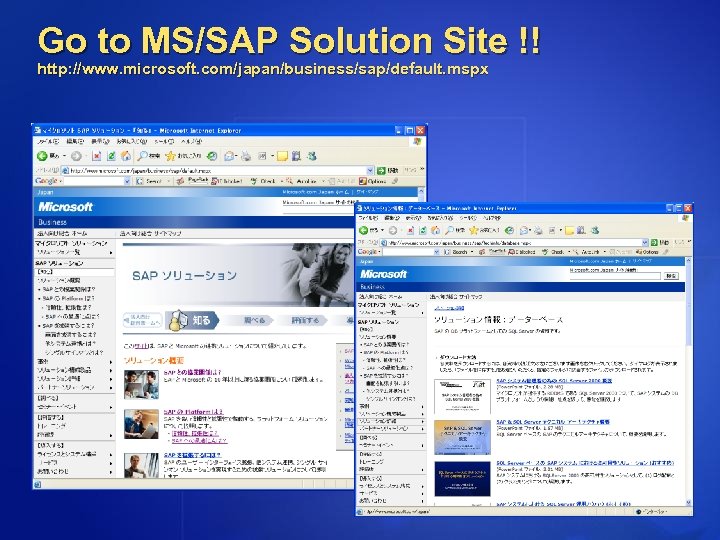Click the two-men thumbnail beside SAP との協業関係は？
This screenshot has height=540, width=720.
click(141, 384)
